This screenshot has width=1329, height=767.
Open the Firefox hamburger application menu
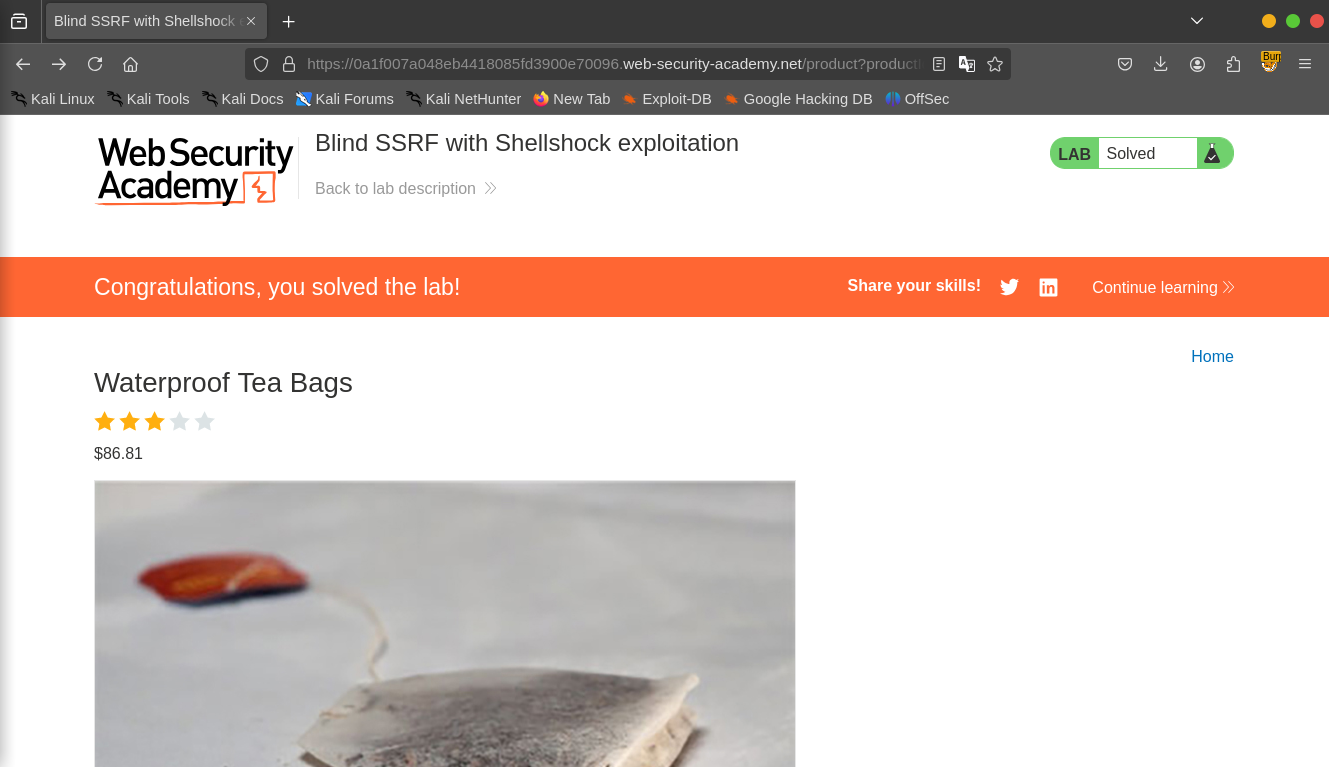[x=1305, y=64]
